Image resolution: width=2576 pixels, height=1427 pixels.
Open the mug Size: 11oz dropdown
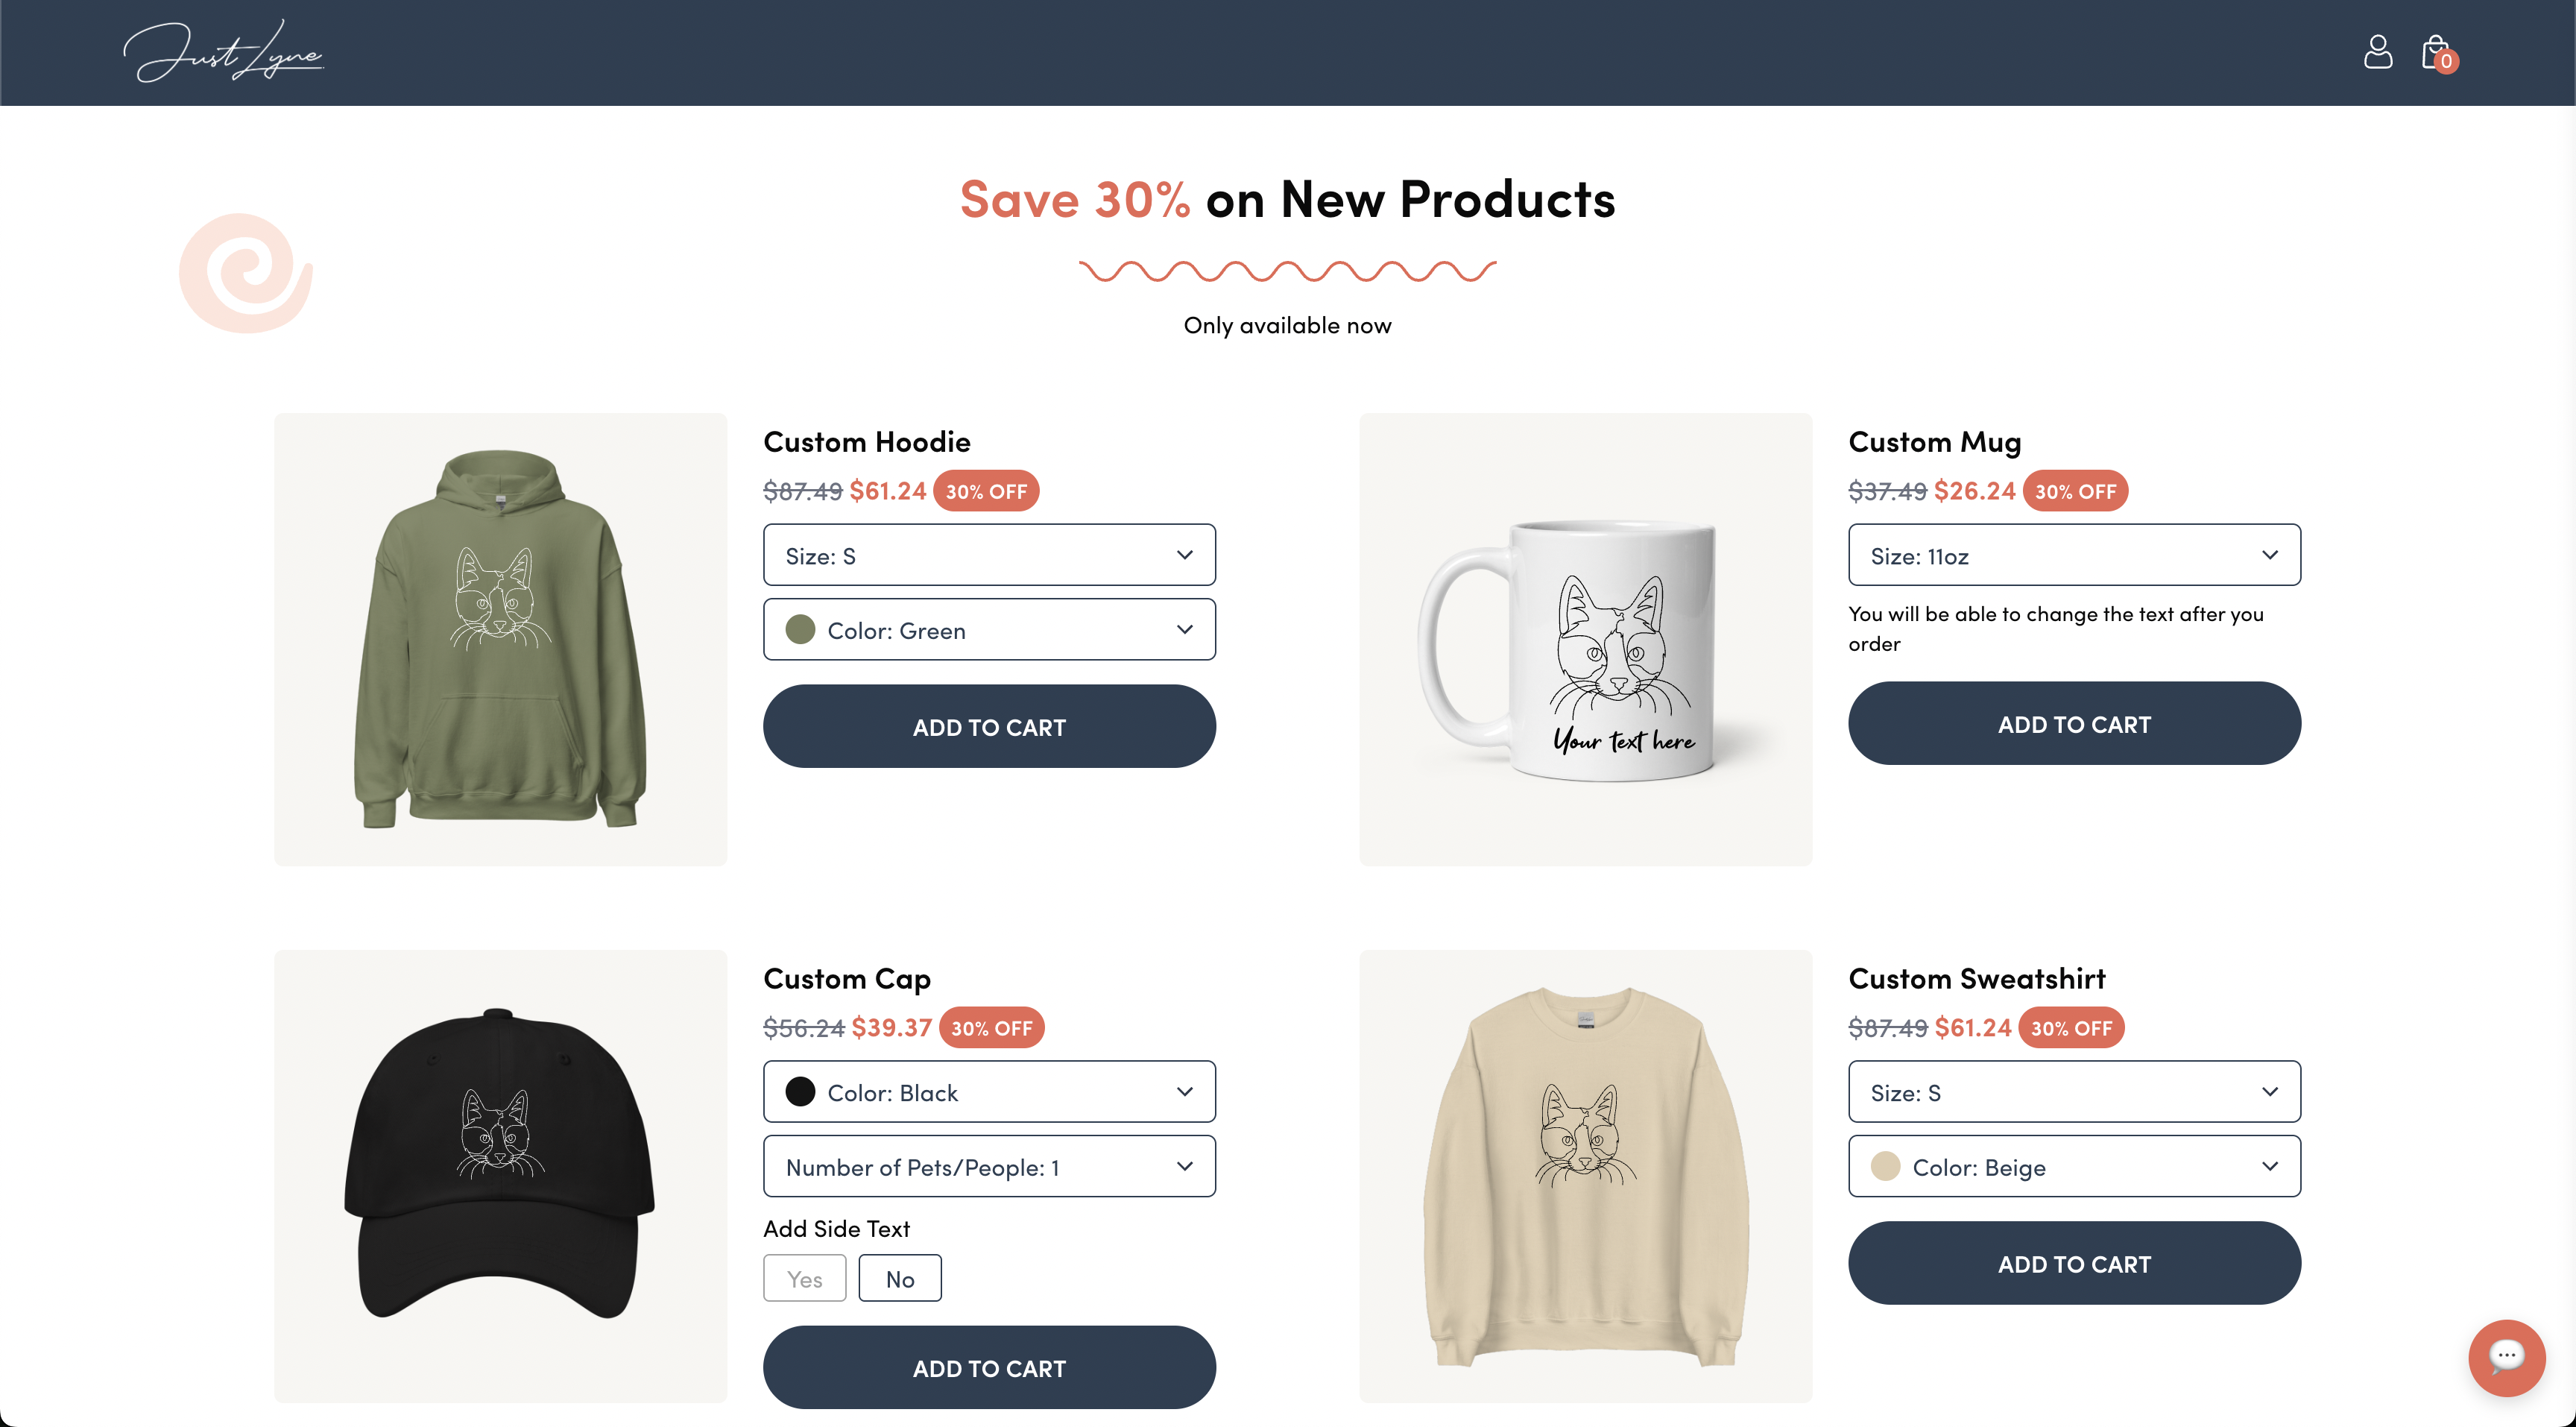point(2074,554)
